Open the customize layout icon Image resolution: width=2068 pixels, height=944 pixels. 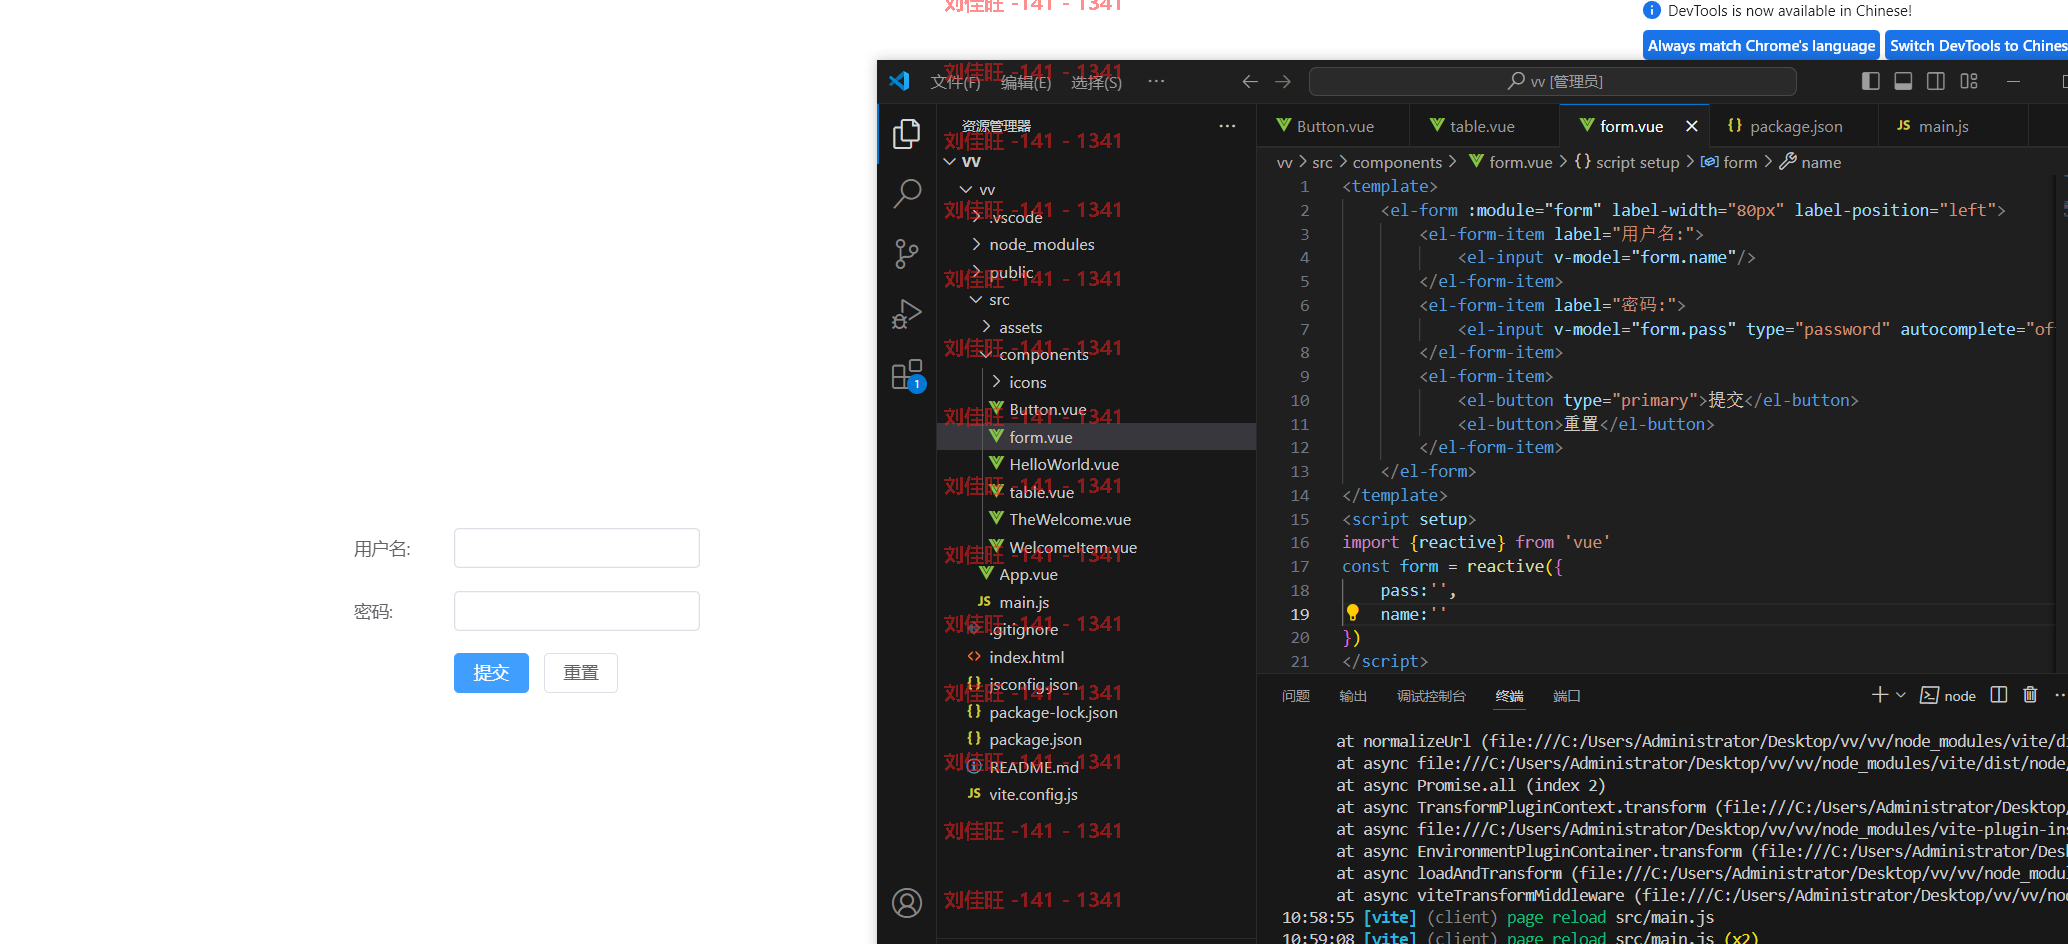tap(1969, 81)
